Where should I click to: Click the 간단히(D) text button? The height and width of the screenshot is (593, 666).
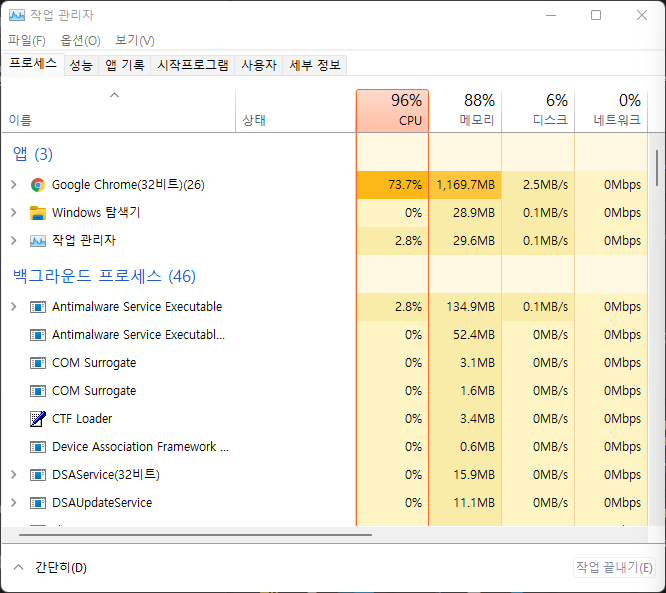click(x=61, y=568)
